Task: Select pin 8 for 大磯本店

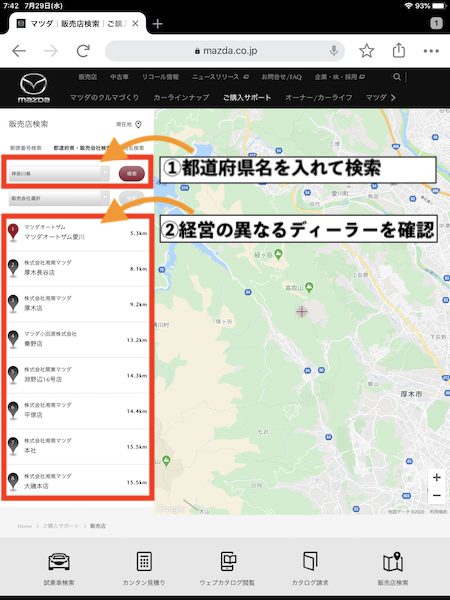Action: [x=13, y=482]
